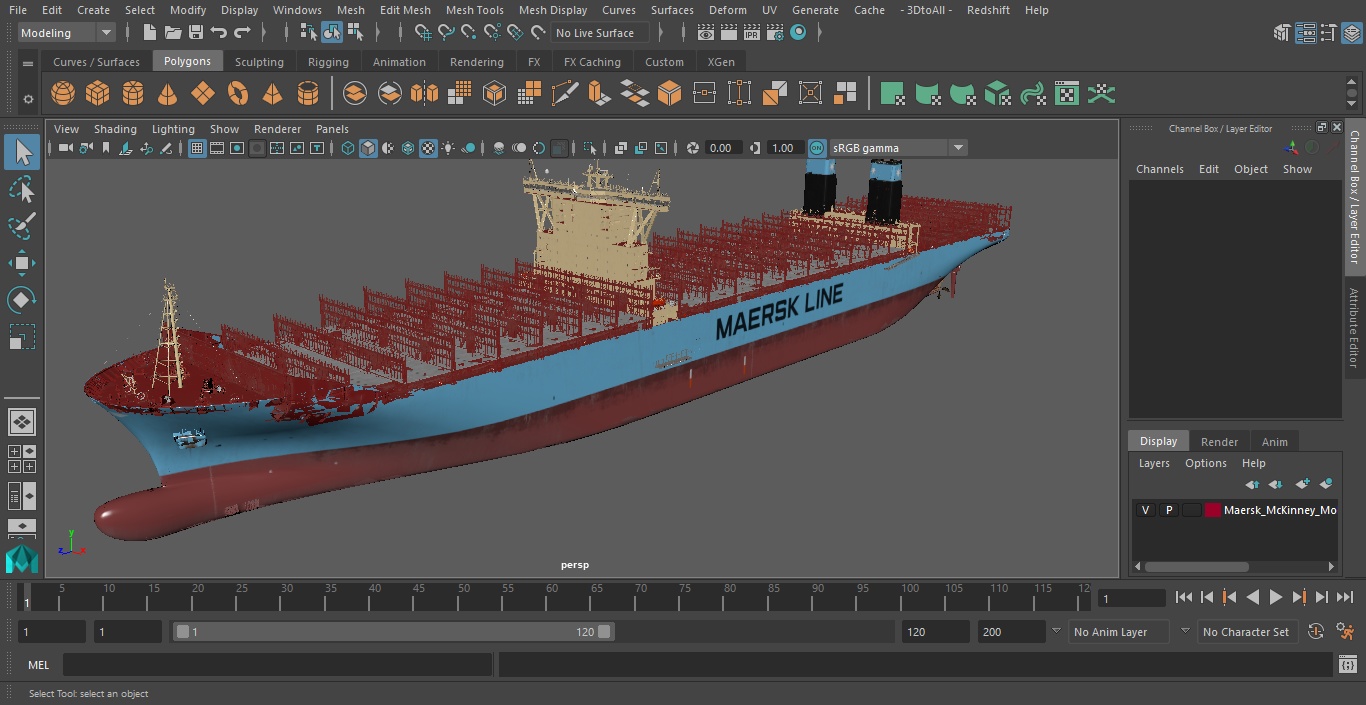The width and height of the screenshot is (1366, 705).
Task: Click the New Scene icon
Action: pos(149,33)
